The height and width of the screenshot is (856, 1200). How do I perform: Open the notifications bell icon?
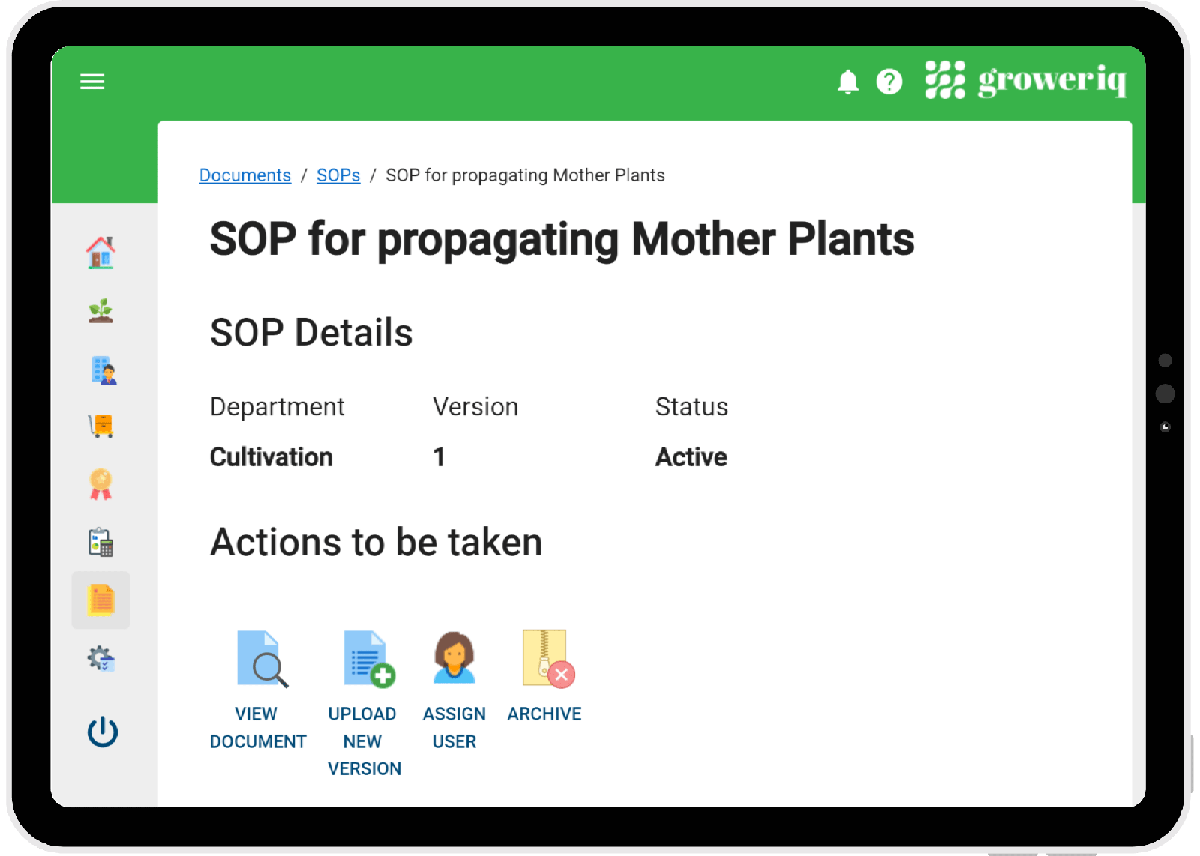click(849, 82)
